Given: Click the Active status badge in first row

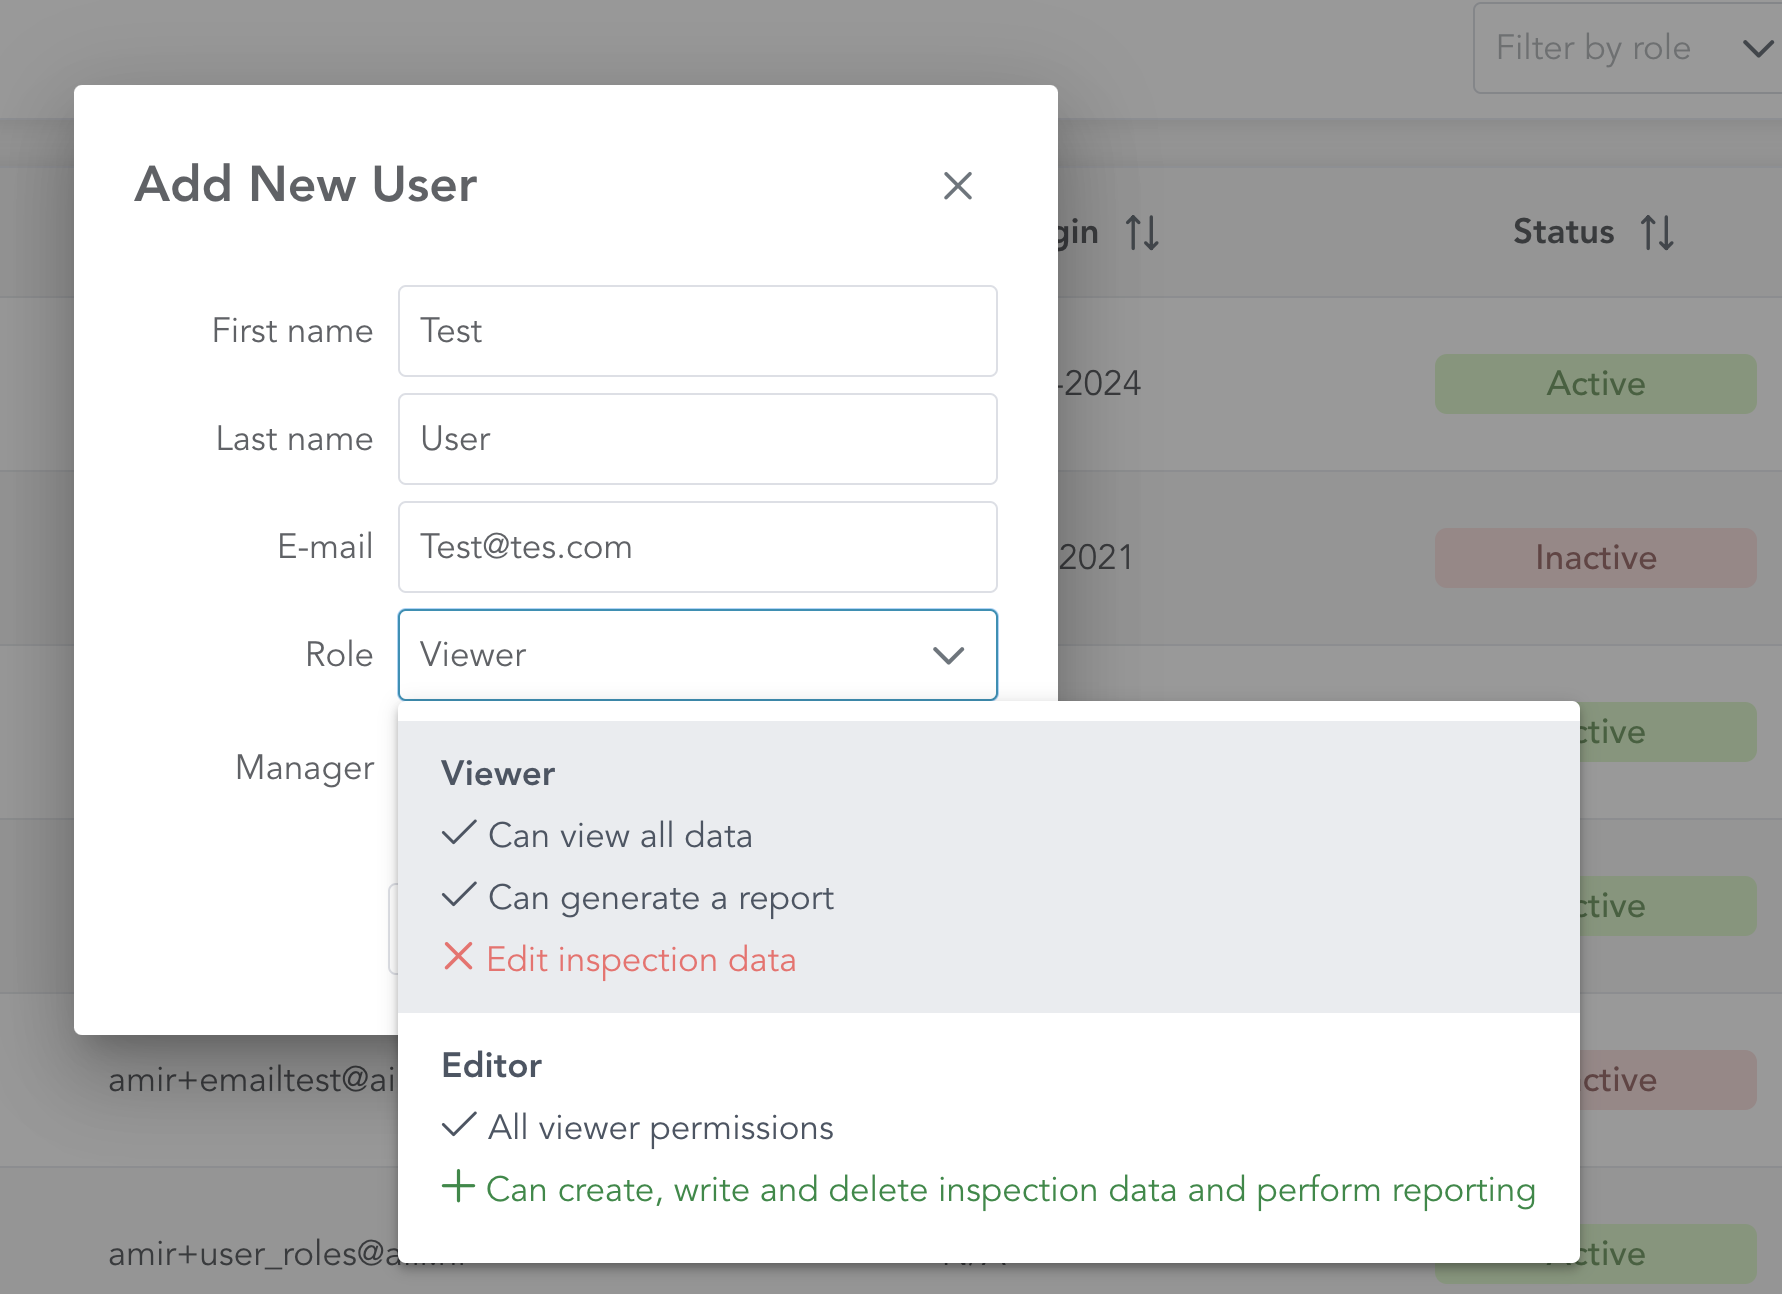Looking at the screenshot, I should [x=1595, y=384].
